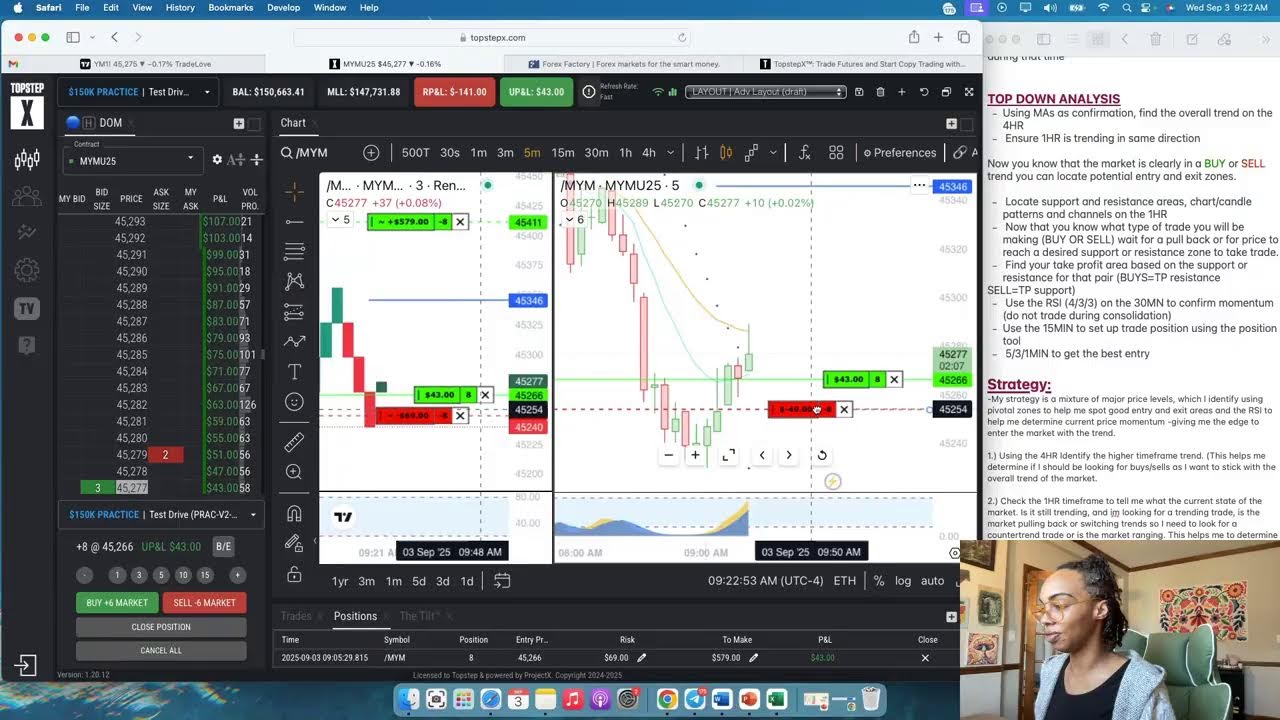Collapse indicator legend showing 6 on right chart
The width and height of the screenshot is (1280, 720).
573,220
